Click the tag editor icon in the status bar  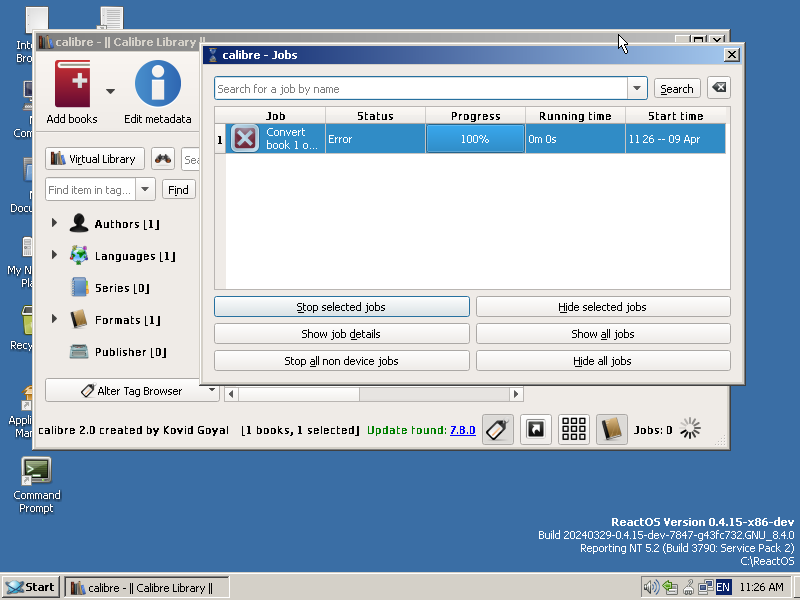[x=498, y=429]
